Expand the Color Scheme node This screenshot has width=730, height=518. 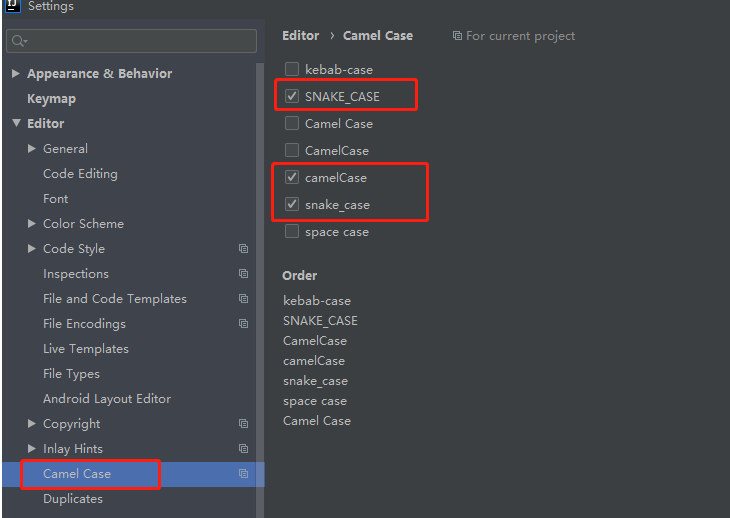[32, 223]
